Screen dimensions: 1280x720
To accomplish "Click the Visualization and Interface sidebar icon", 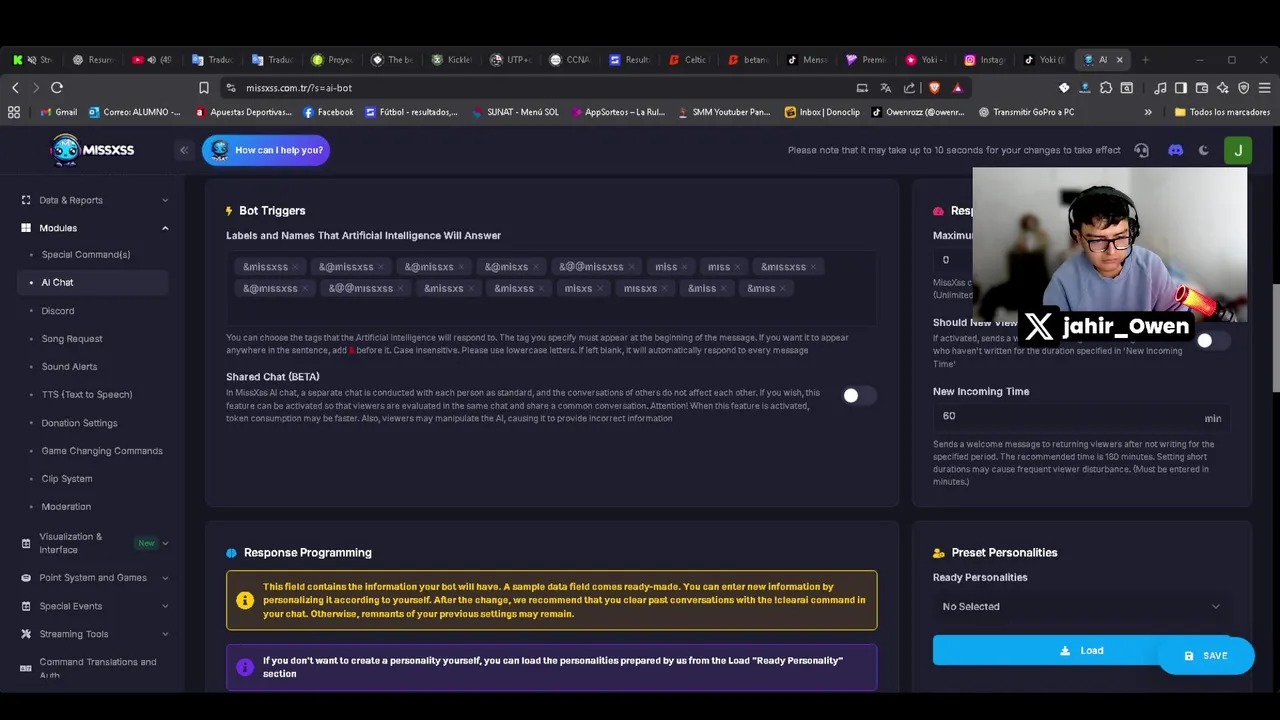I will 26,543.
